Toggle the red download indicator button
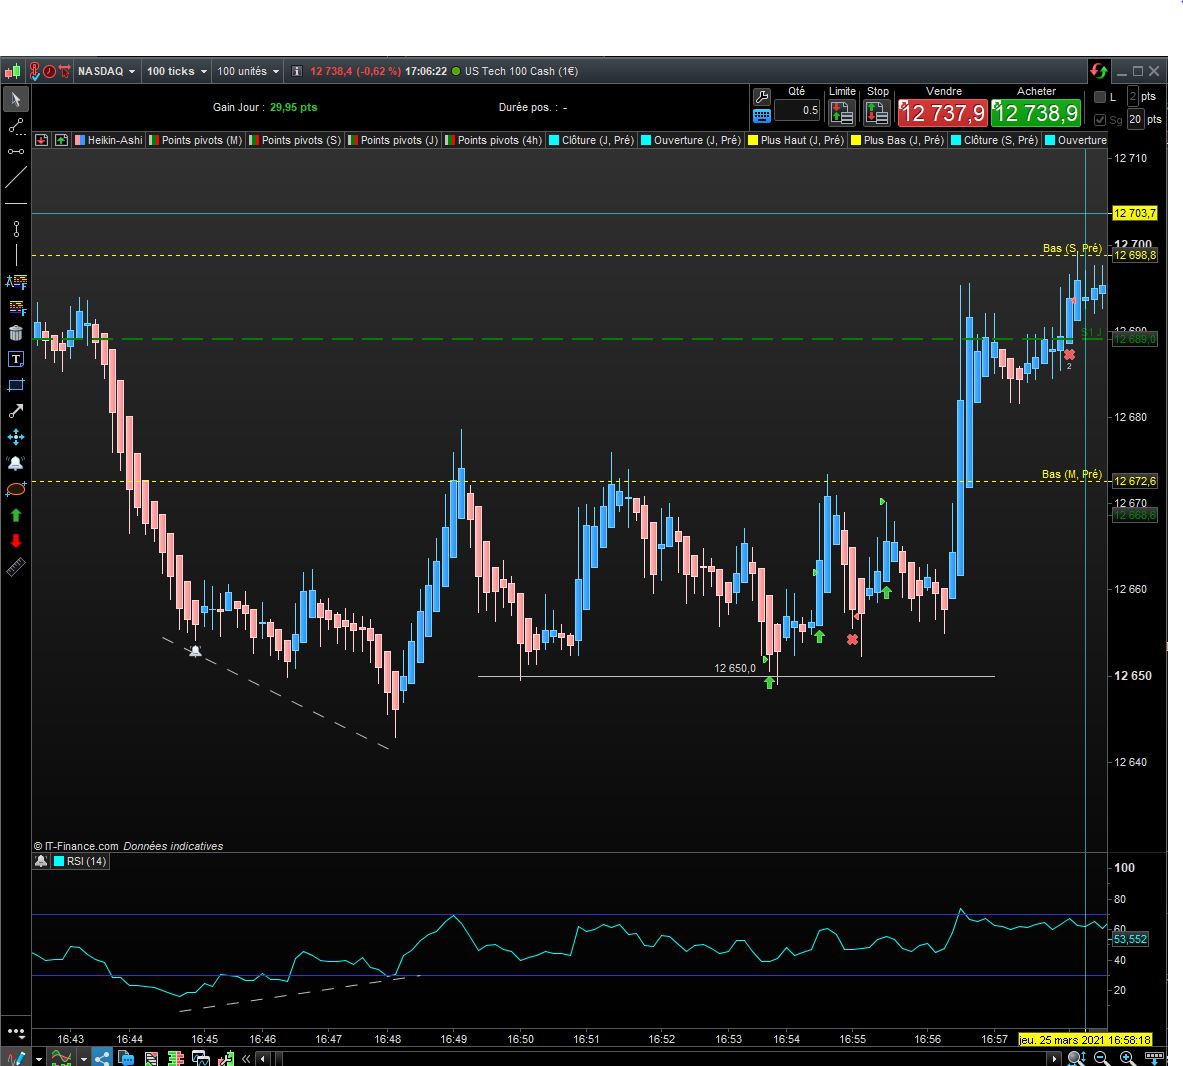The image size is (1183, 1066). click(41, 140)
